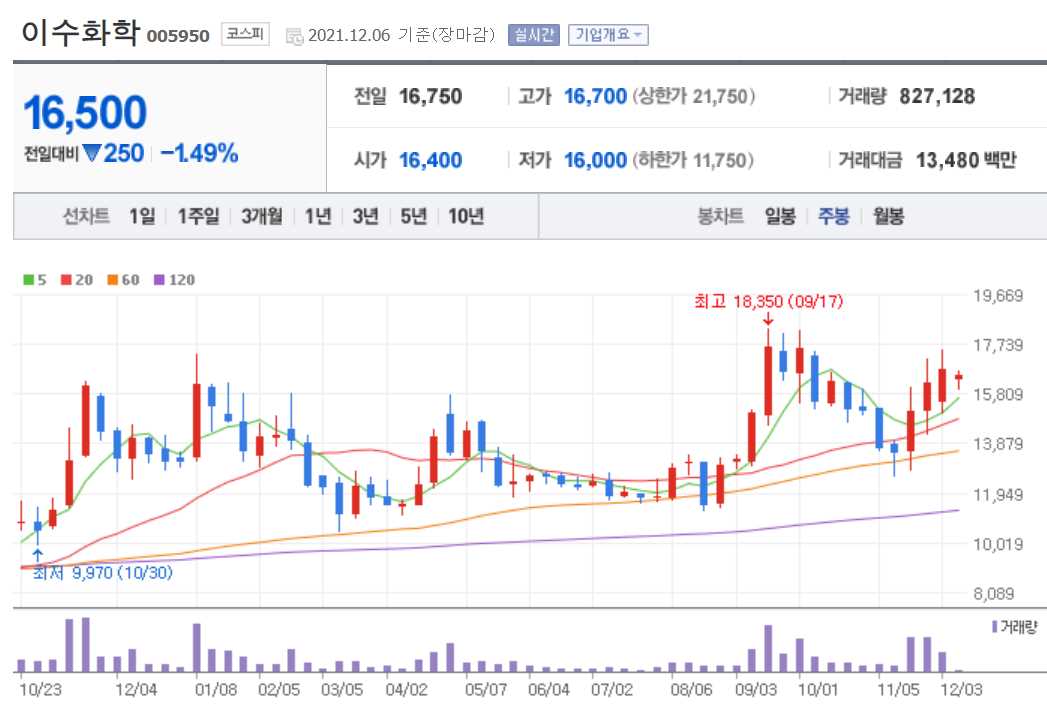Click the 상한가 21,750 text

[x=693, y=97]
